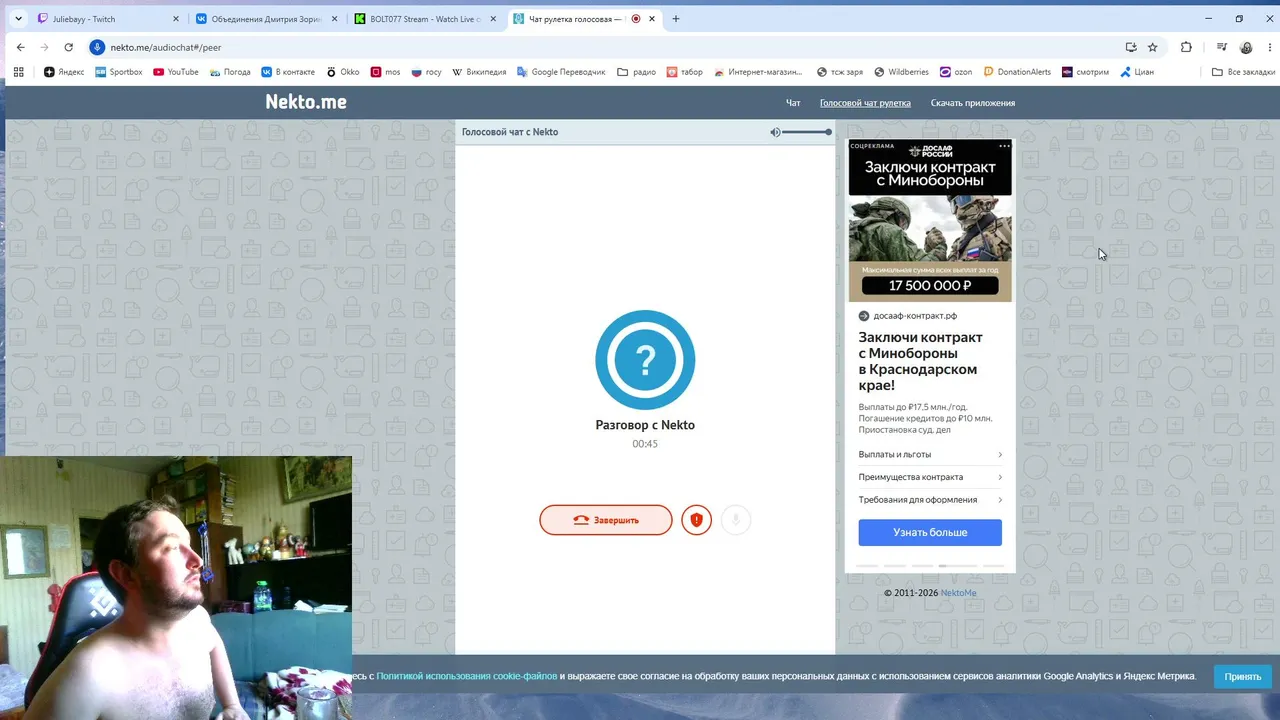1280x720 pixels.
Task: Open the browser profile avatar
Action: 1246,47
